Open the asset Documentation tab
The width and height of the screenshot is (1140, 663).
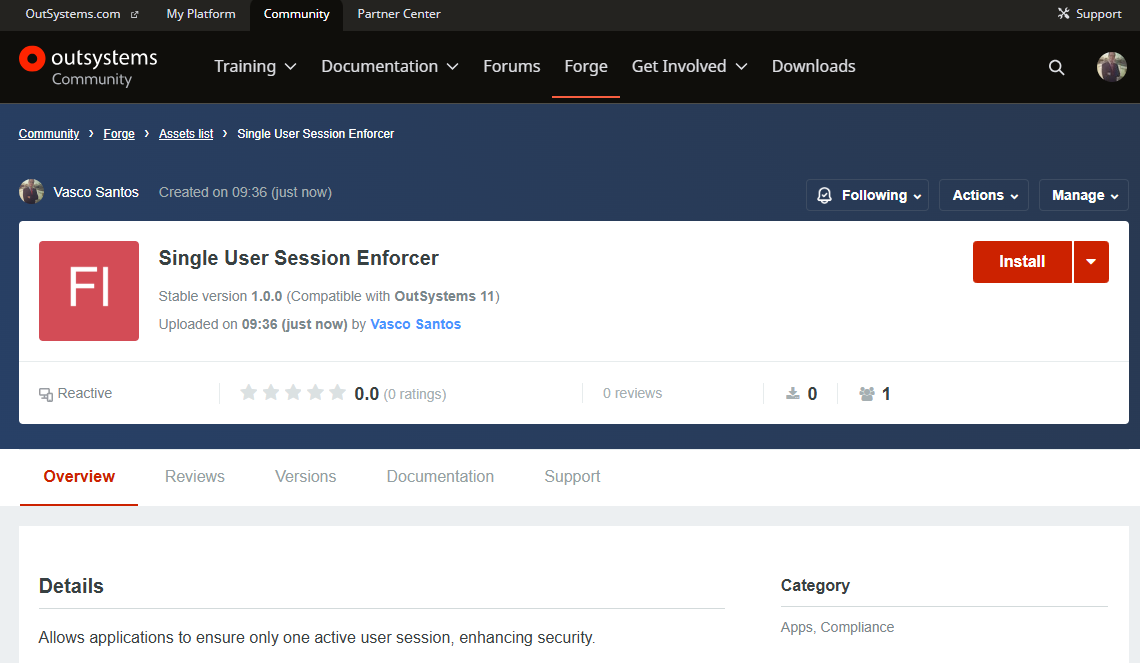(441, 477)
